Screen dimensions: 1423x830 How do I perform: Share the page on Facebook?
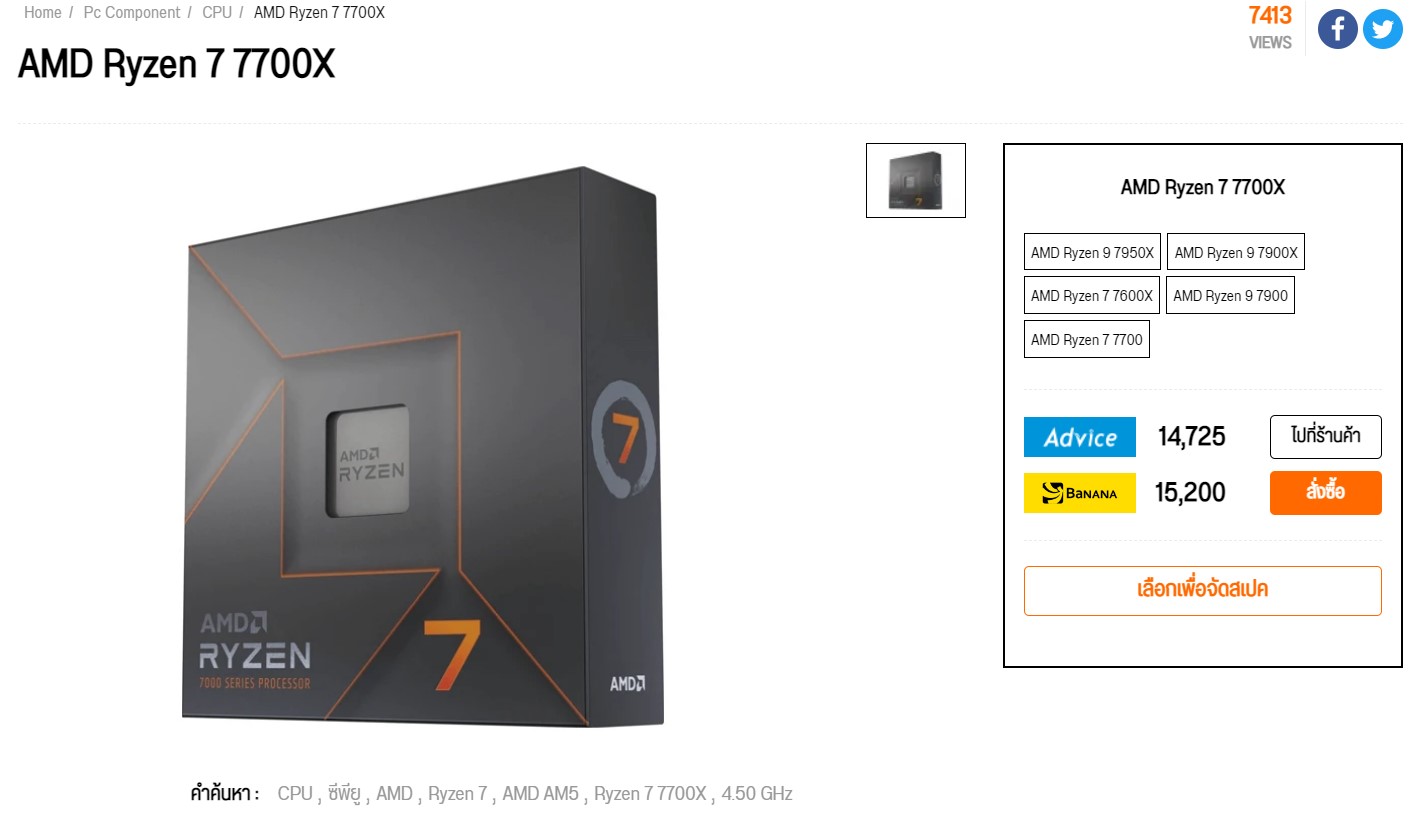(1337, 29)
